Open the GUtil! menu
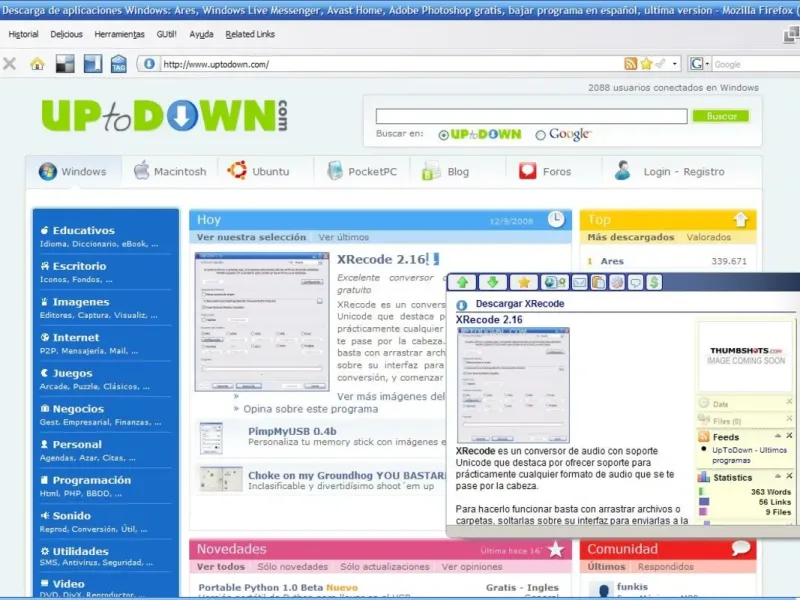Image resolution: width=800 pixels, height=600 pixels. coord(166,34)
